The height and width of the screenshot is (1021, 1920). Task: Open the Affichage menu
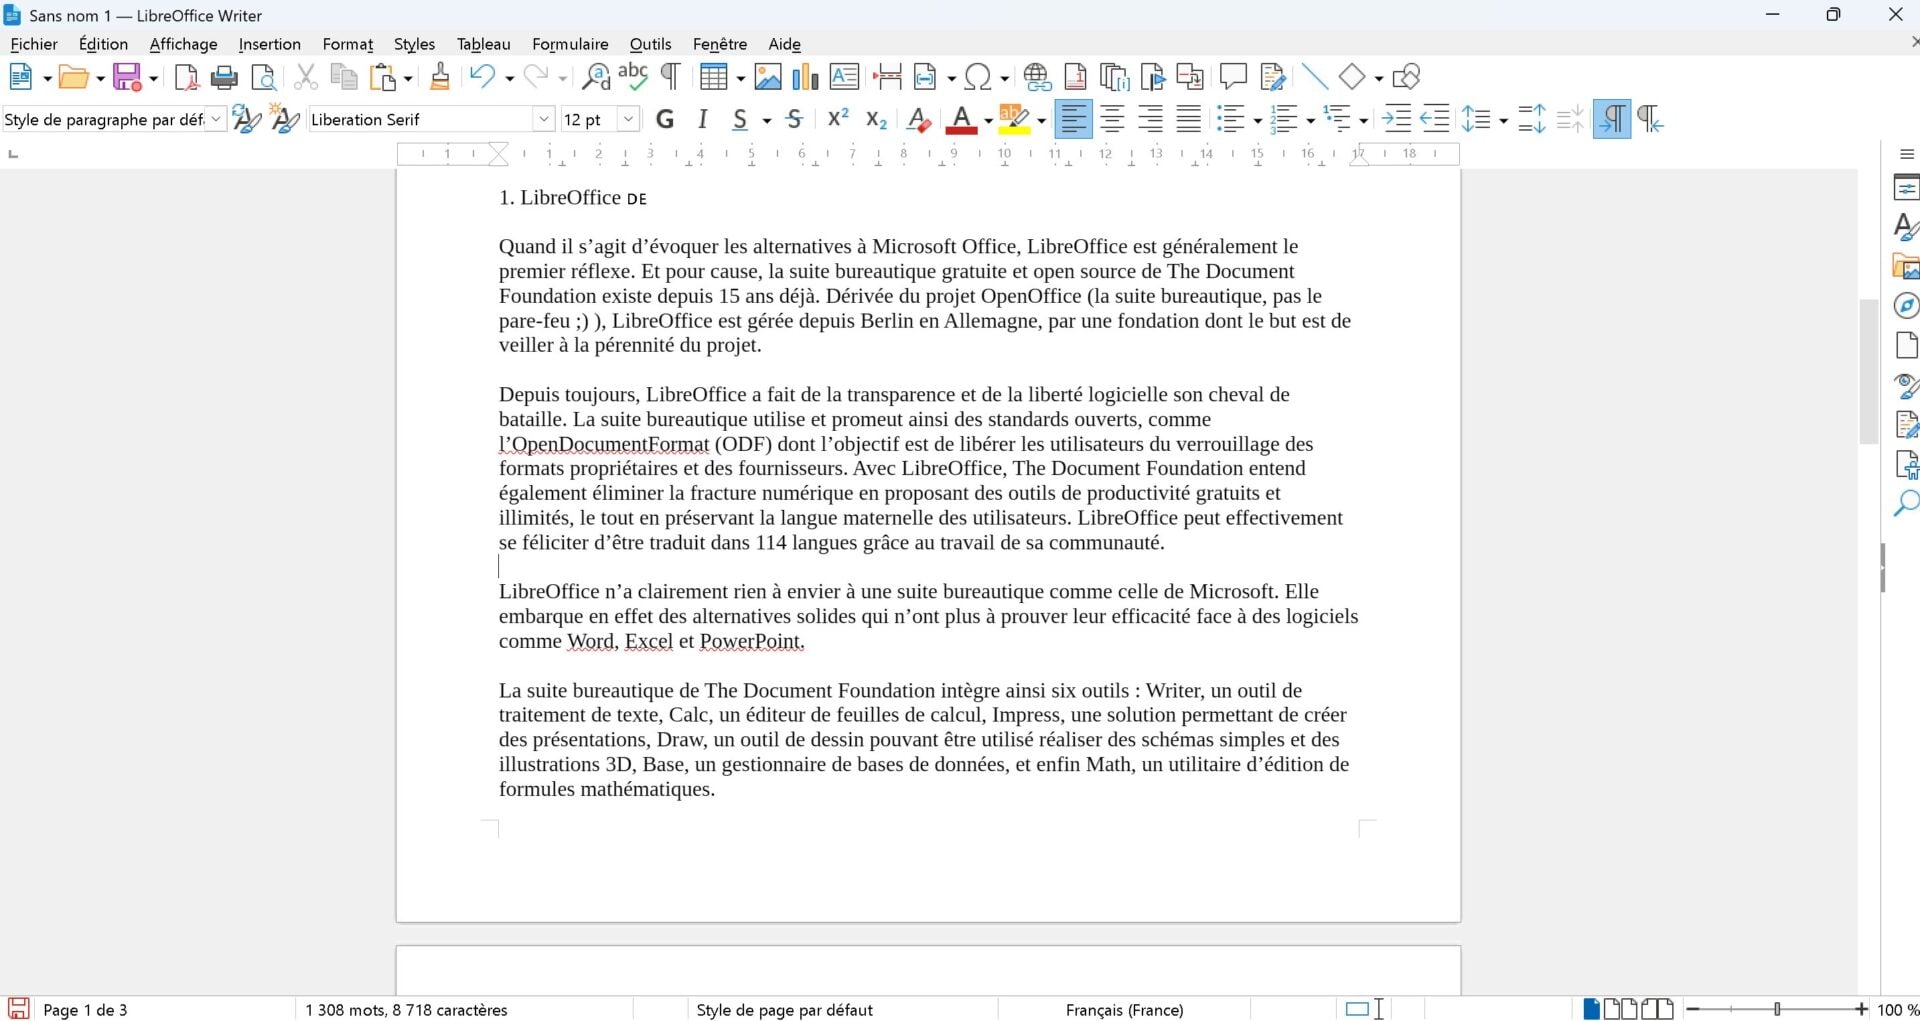[x=183, y=44]
